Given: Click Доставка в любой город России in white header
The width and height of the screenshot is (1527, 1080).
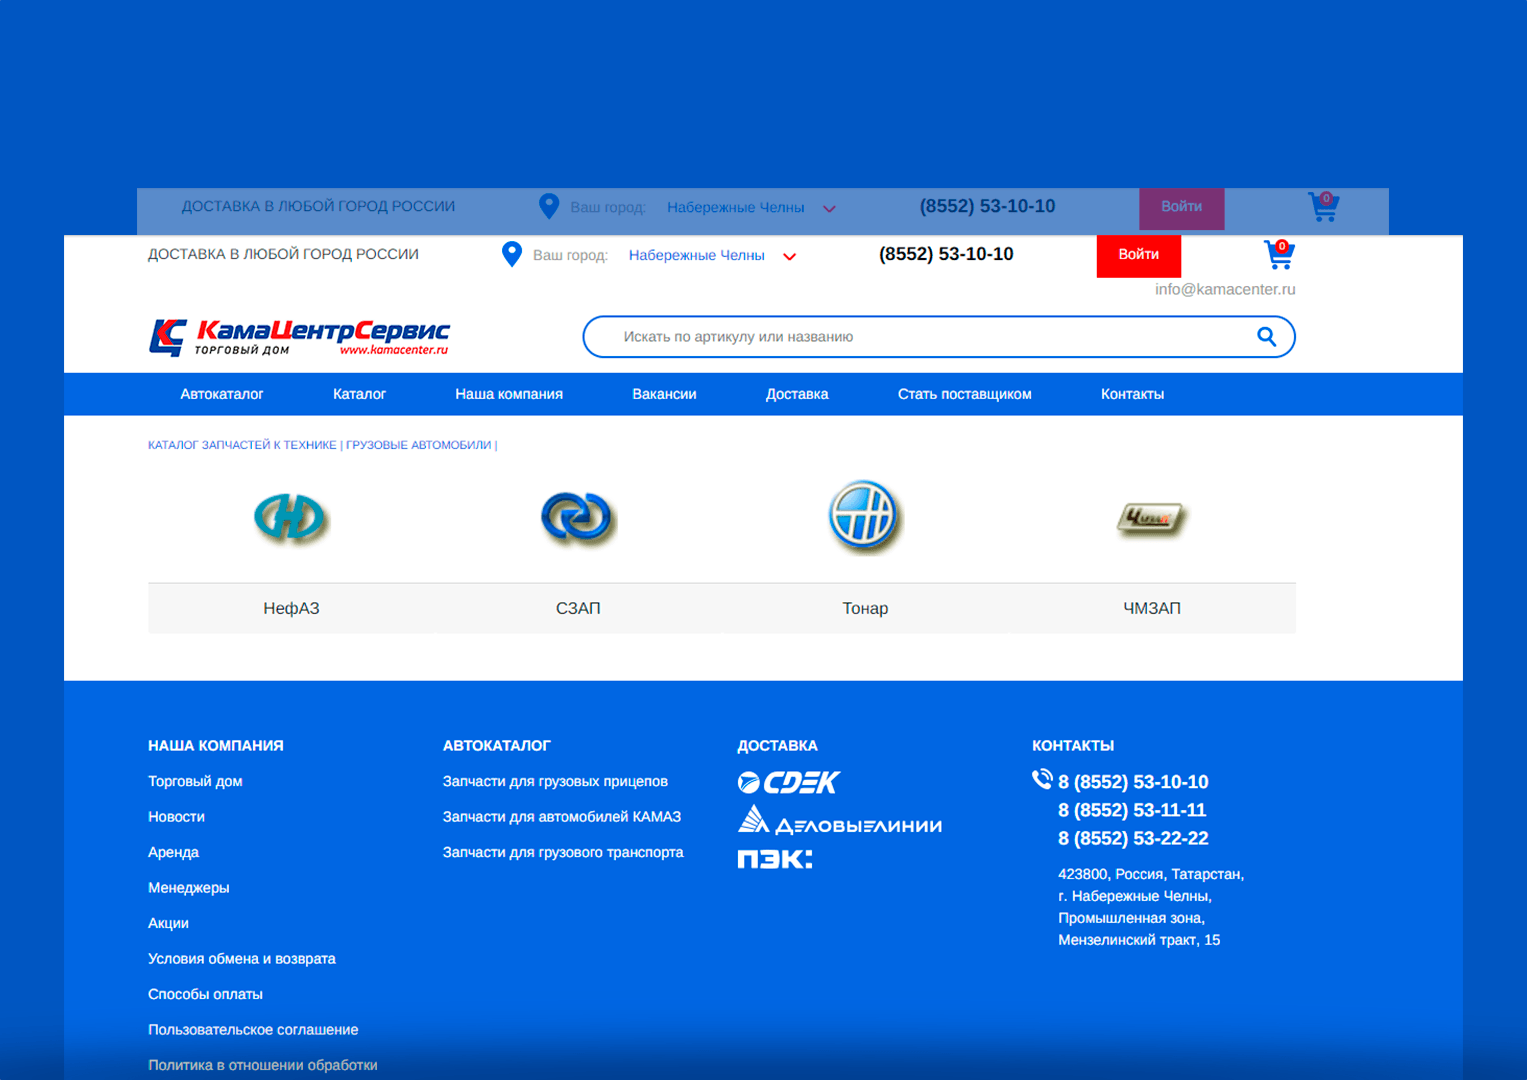Looking at the screenshot, I should [x=283, y=254].
